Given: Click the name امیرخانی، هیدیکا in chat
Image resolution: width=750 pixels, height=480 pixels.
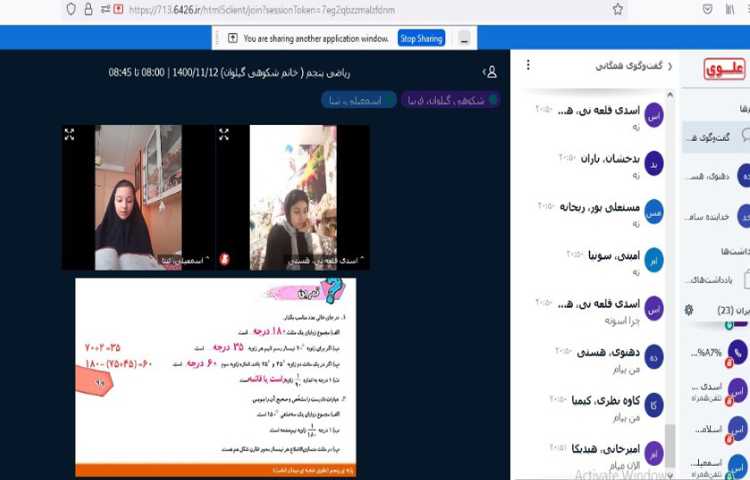Looking at the screenshot, I should pyautogui.click(x=606, y=449).
